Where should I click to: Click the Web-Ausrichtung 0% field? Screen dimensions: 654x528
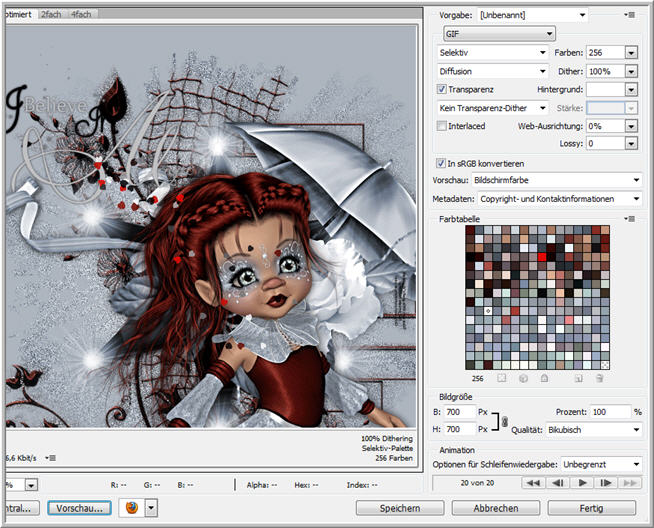605,126
